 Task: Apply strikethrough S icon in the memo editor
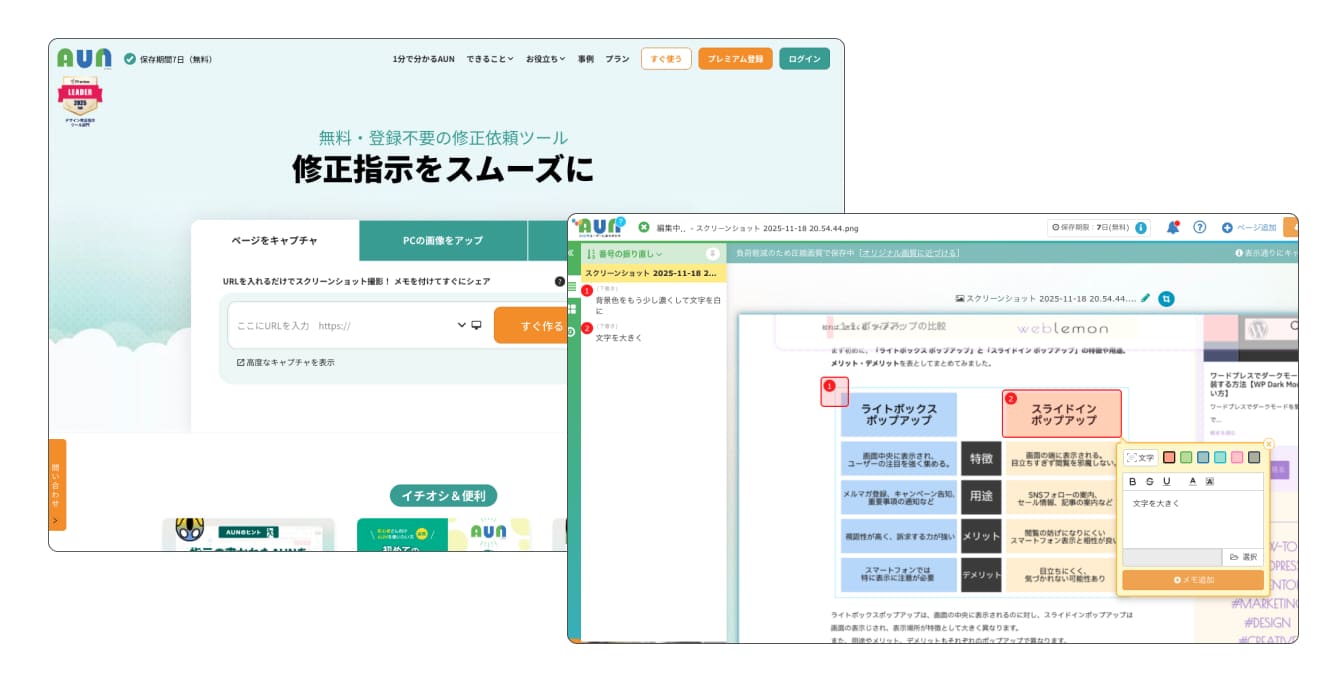(1150, 481)
